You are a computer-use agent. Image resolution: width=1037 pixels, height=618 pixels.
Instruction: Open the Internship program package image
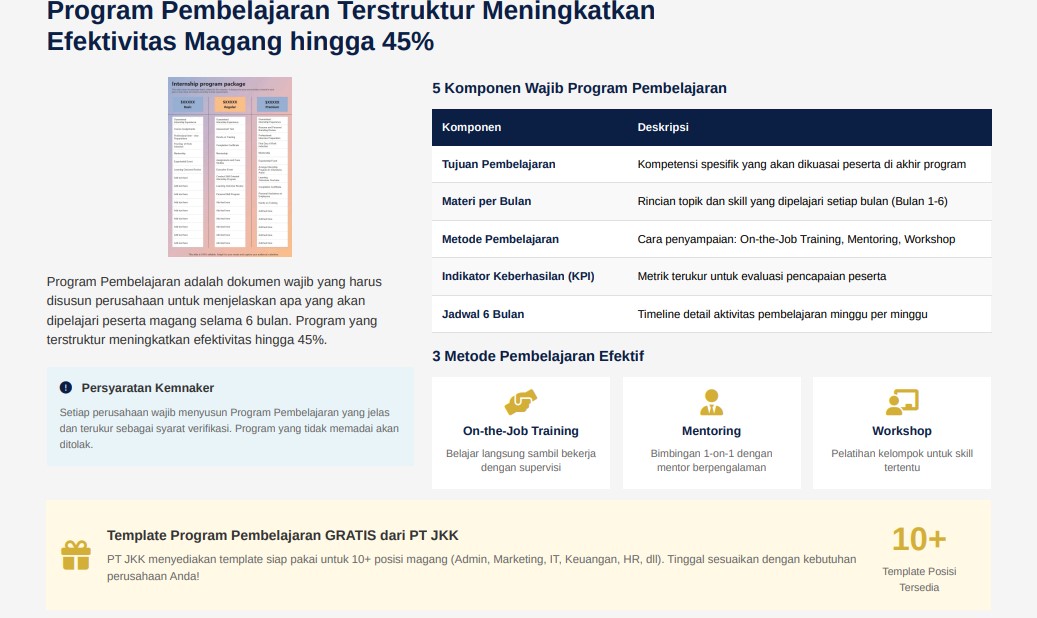click(229, 167)
